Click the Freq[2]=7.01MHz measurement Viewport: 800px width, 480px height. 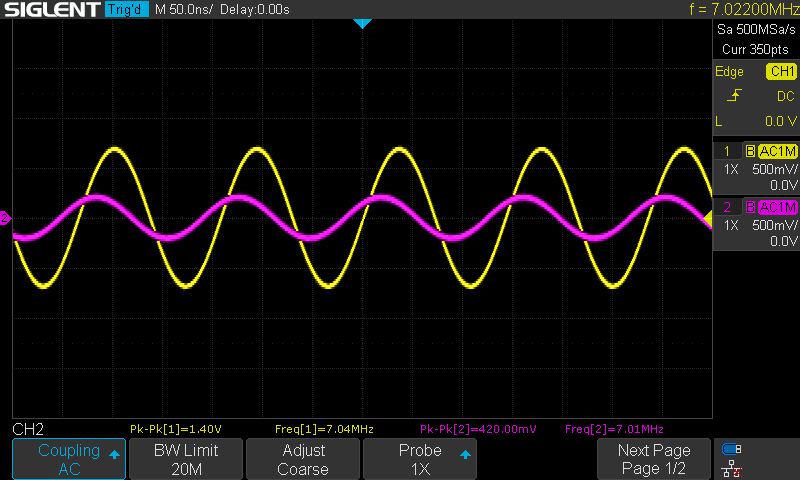(614, 429)
